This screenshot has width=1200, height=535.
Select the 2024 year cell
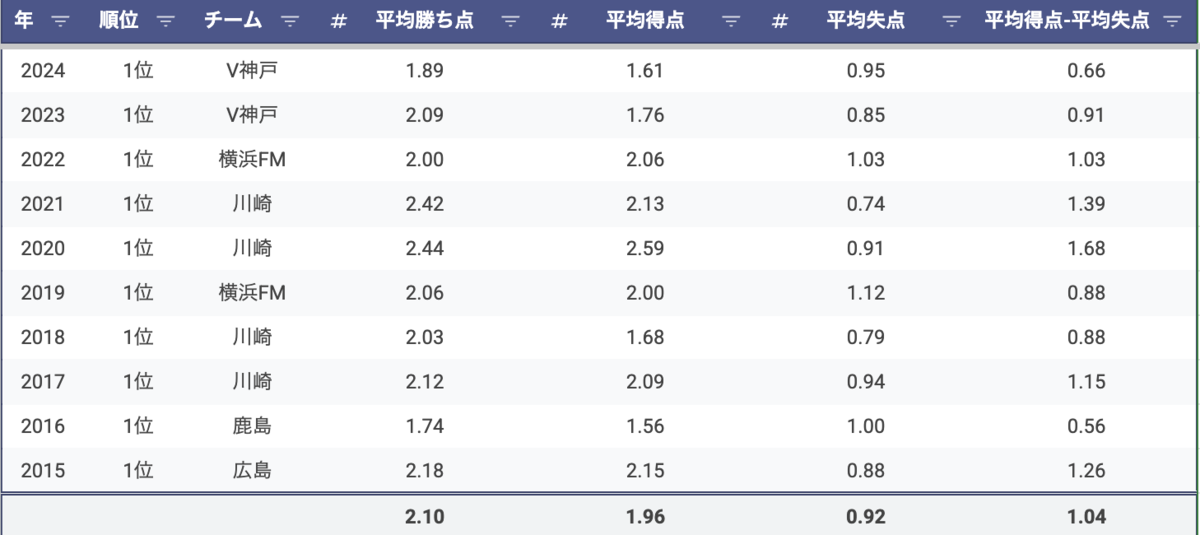[43, 71]
